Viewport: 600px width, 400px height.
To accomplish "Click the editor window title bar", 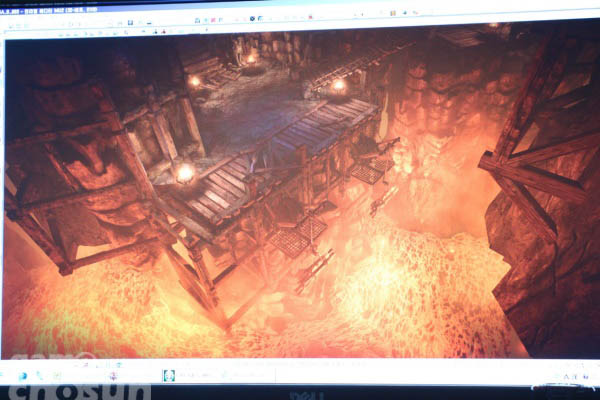I will (300, 5).
